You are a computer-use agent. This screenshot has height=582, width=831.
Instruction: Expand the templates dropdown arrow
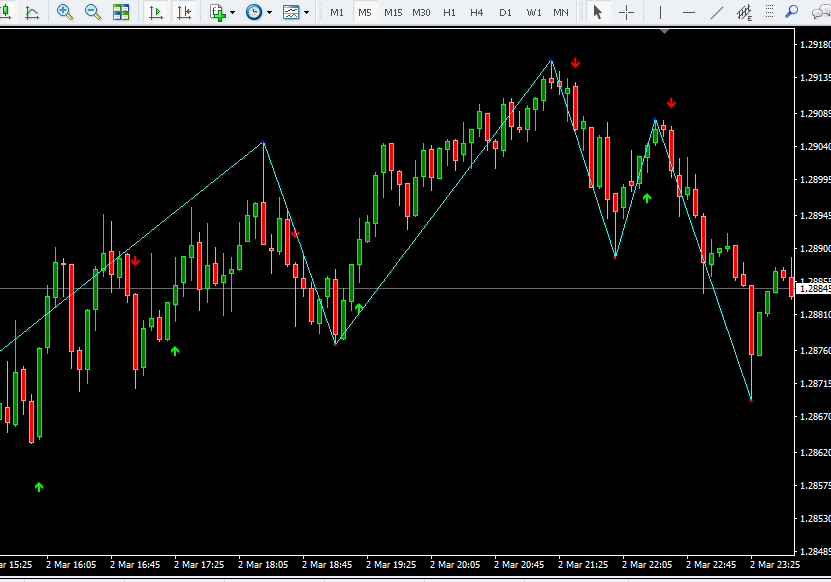(x=306, y=12)
